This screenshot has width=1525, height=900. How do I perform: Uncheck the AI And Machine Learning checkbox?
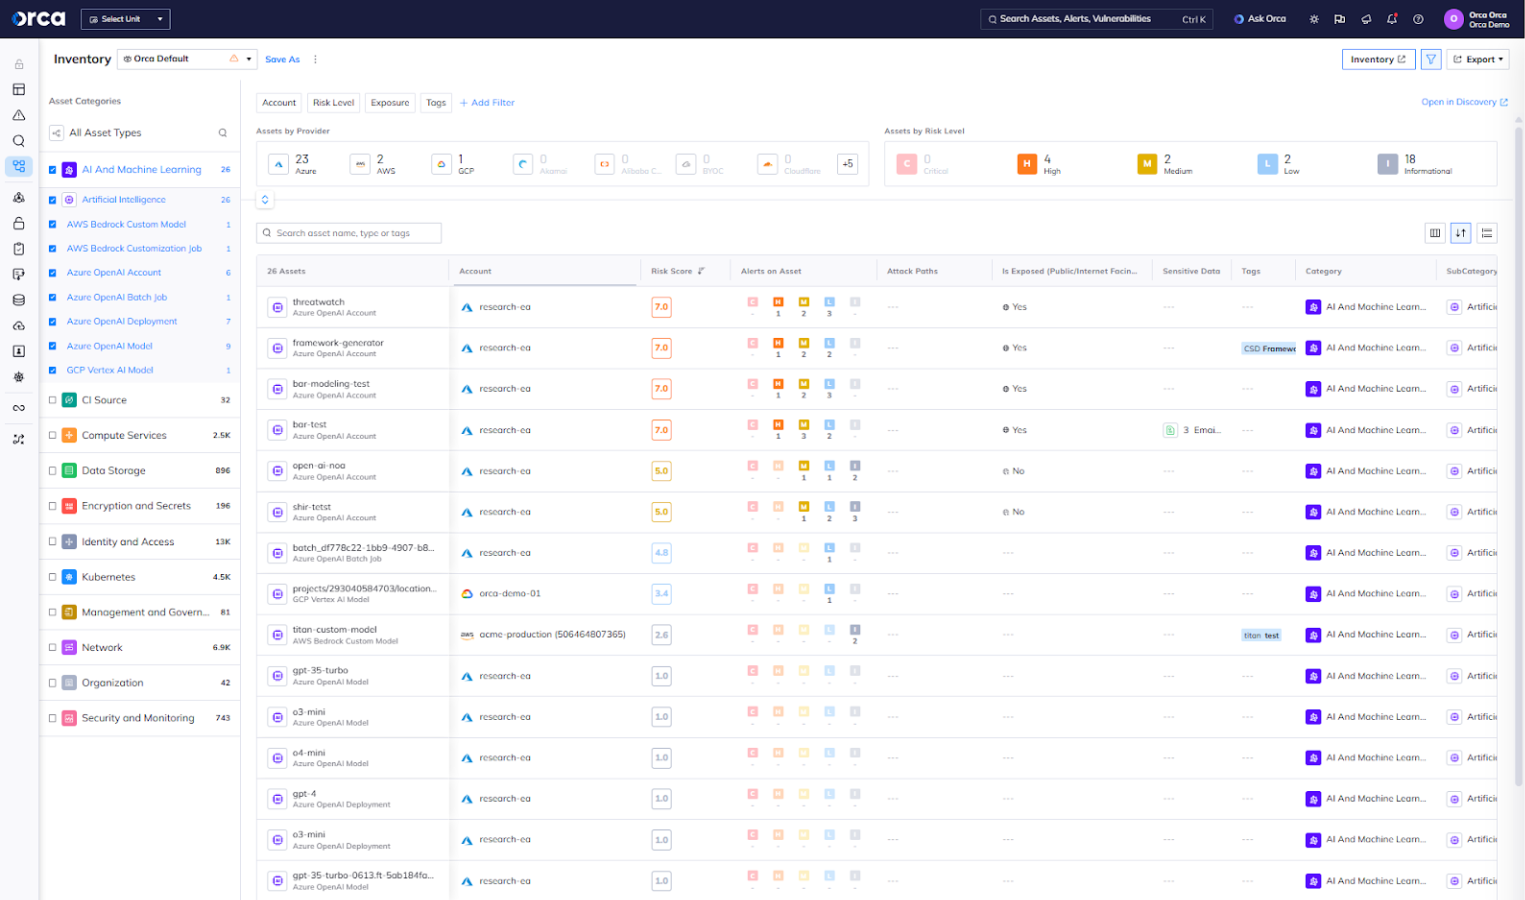(53, 170)
